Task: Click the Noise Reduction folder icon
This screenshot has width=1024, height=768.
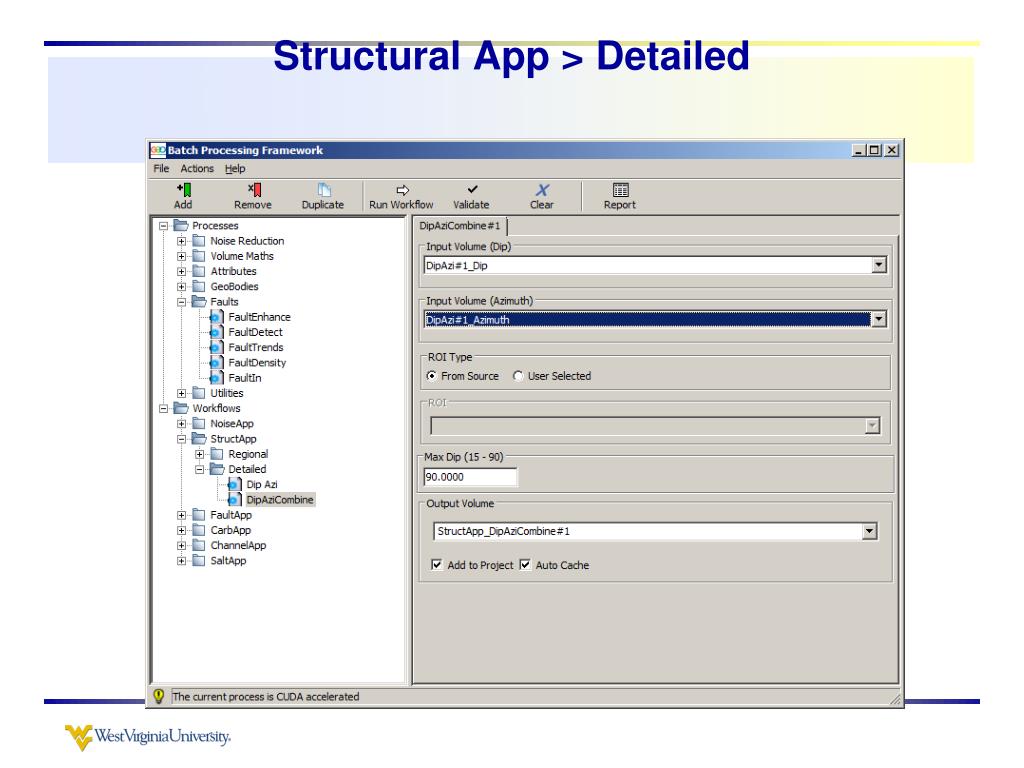Action: click(199, 241)
